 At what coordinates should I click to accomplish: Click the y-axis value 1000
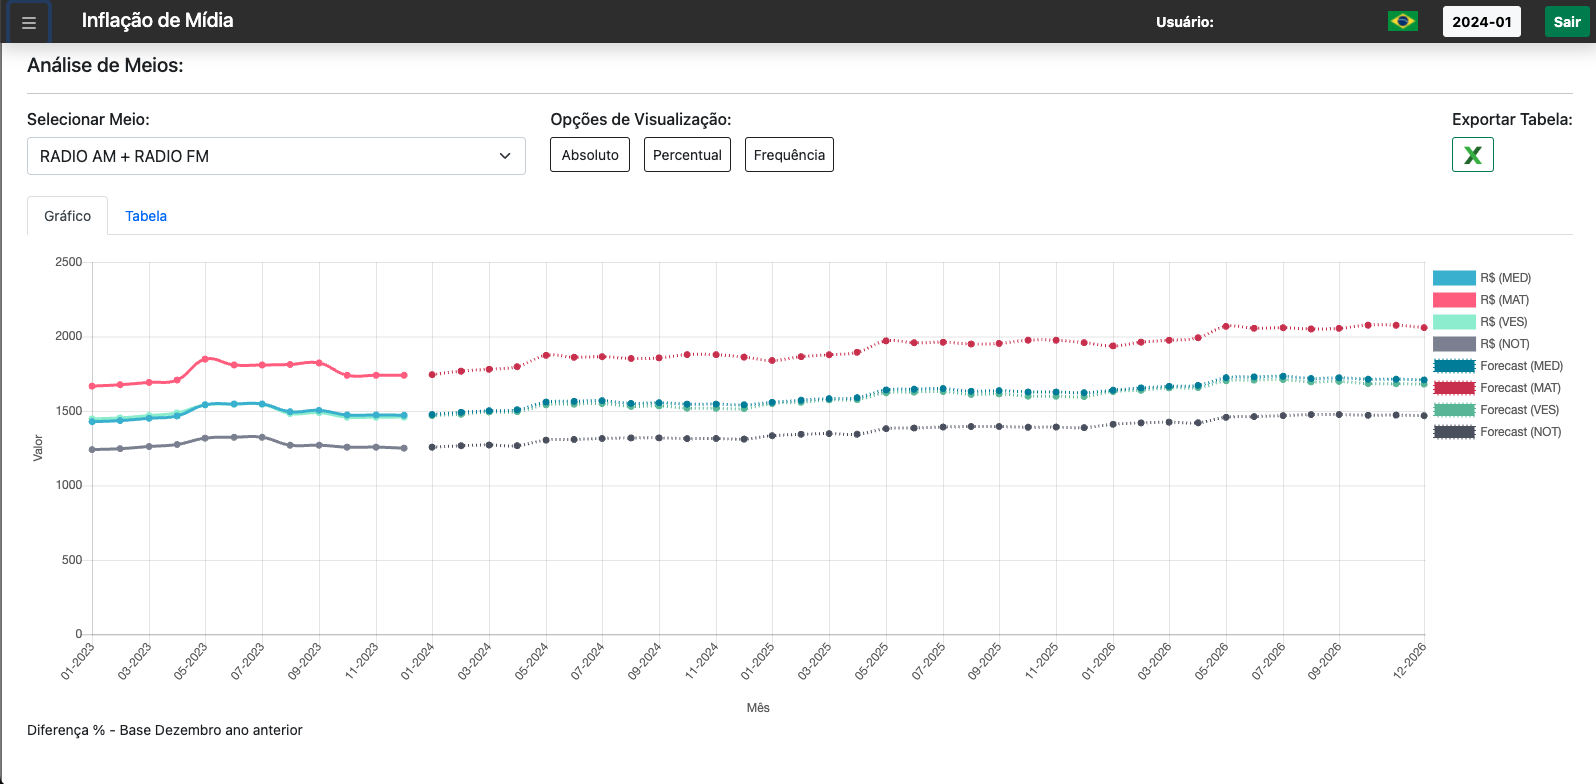[x=69, y=485]
